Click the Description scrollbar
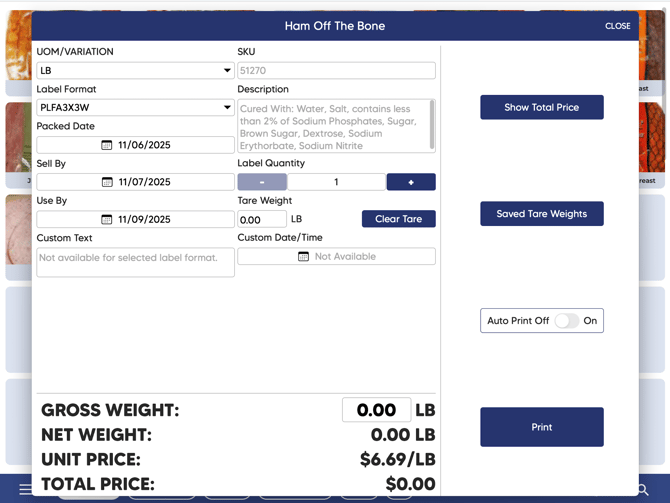This screenshot has width=670, height=503. [432, 123]
